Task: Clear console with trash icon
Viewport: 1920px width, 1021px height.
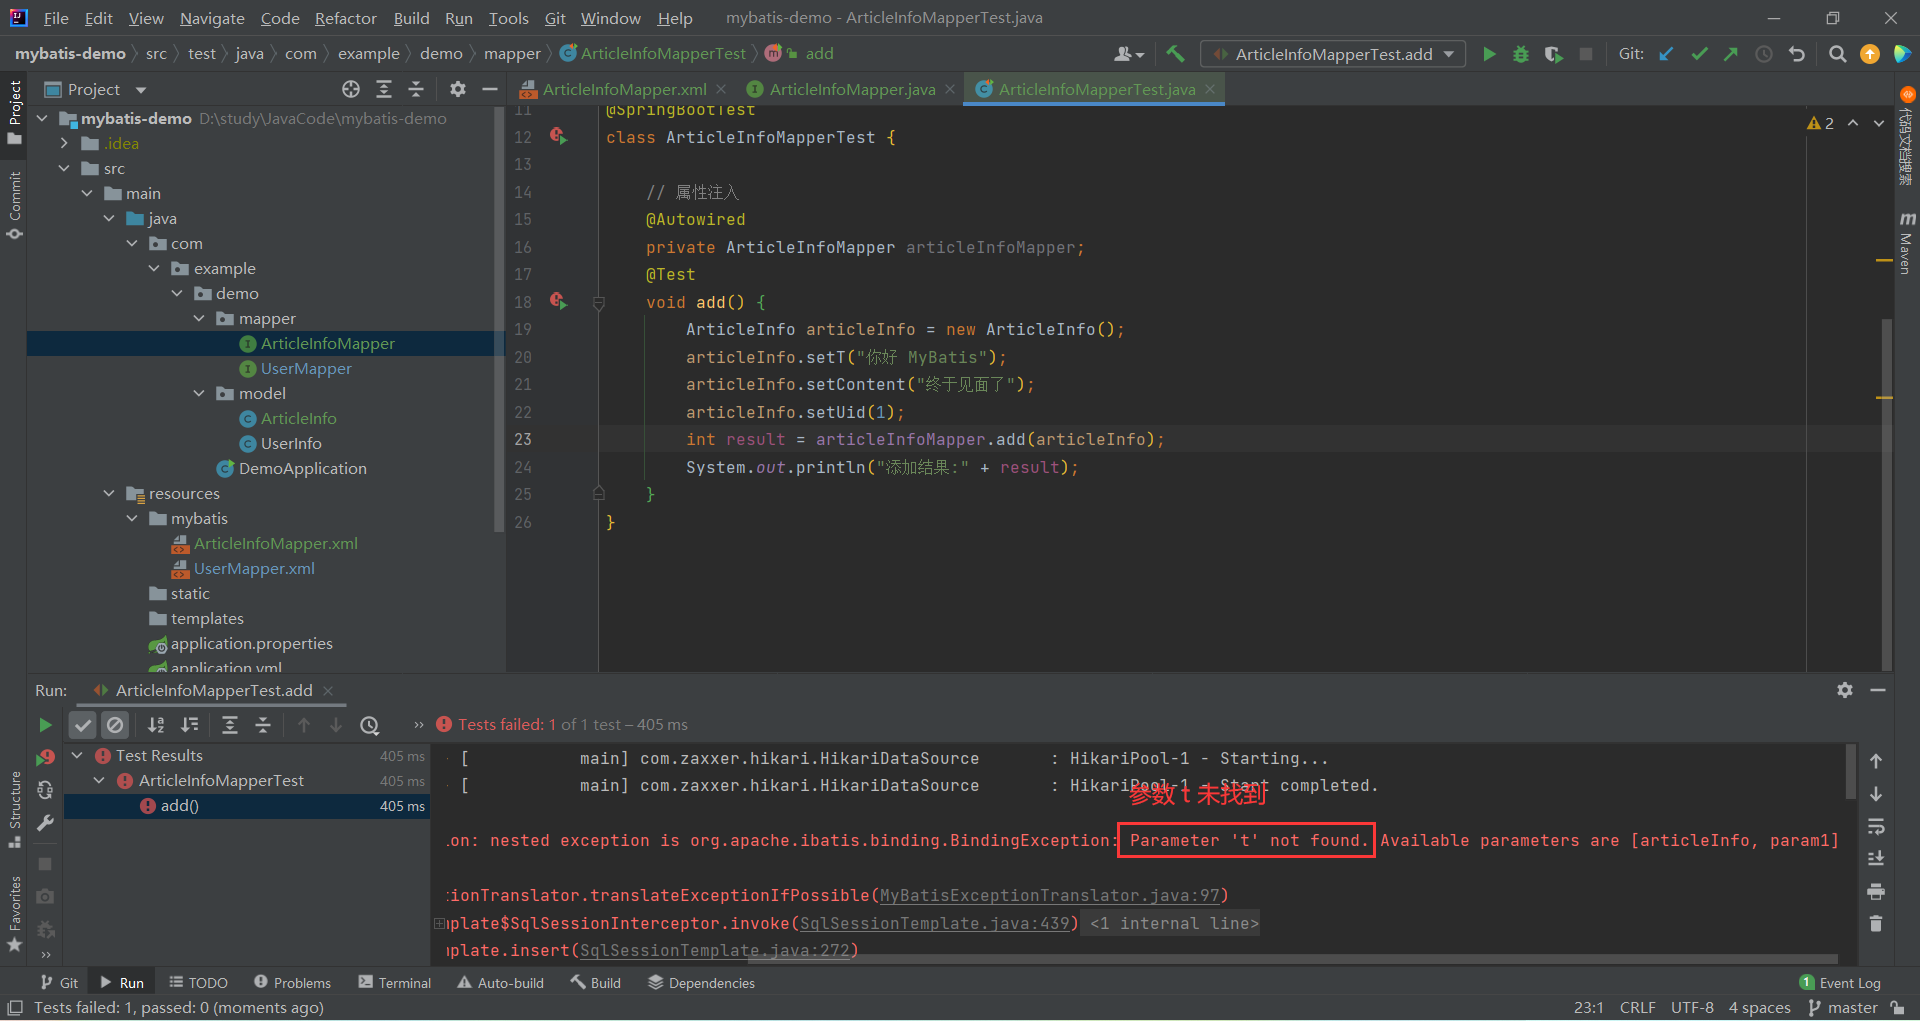Action: pyautogui.click(x=1876, y=924)
